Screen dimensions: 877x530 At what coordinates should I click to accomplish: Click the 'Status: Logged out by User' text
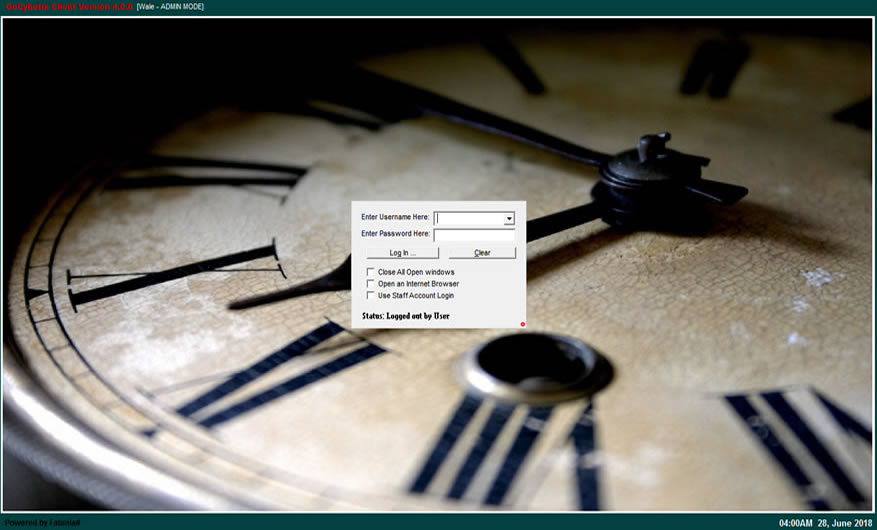pyautogui.click(x=405, y=316)
